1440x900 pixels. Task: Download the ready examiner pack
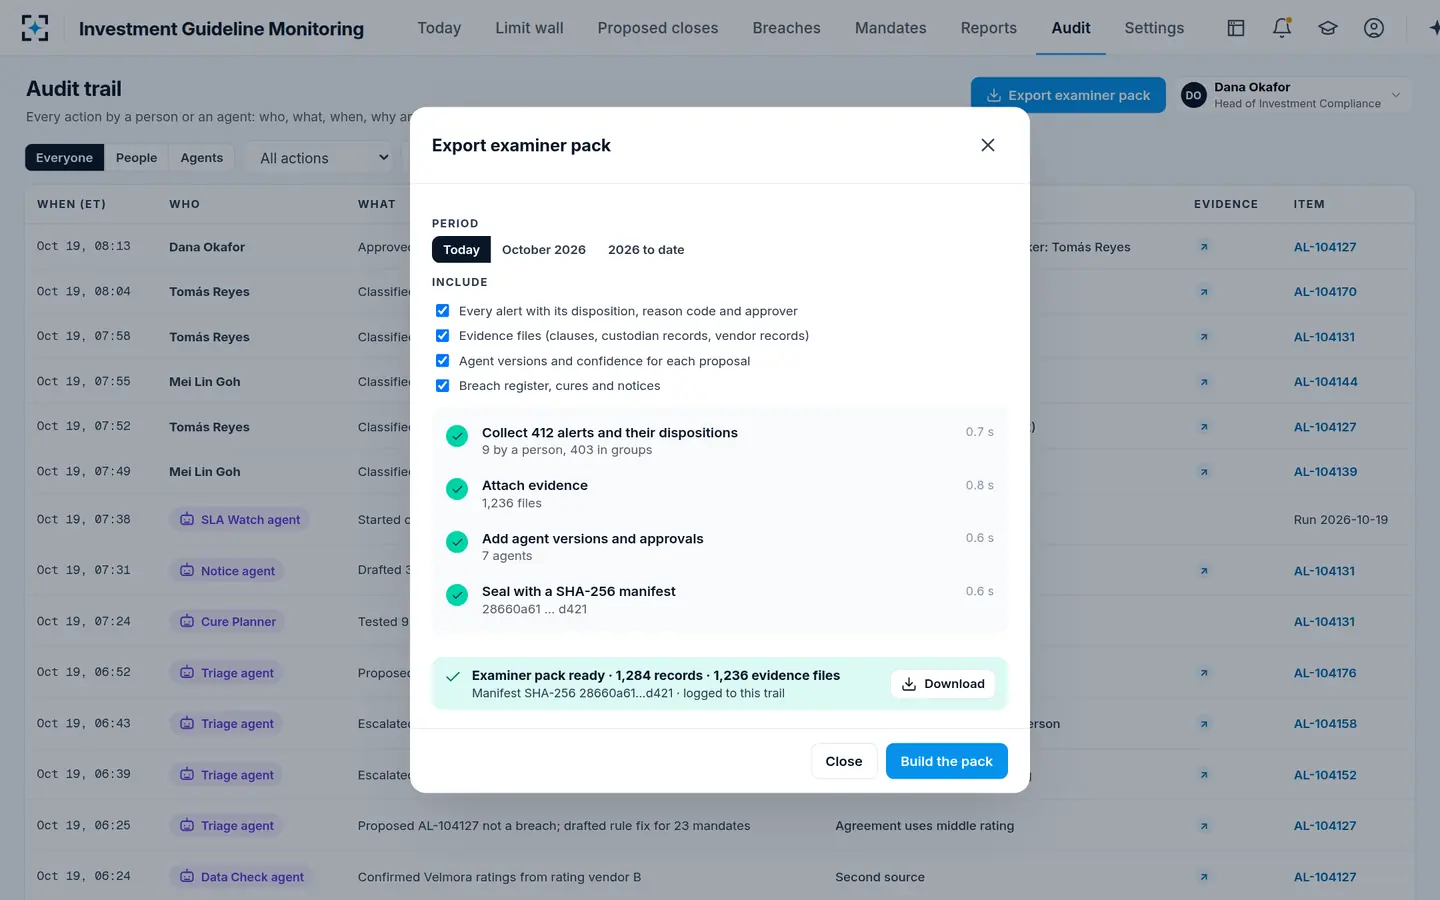click(x=943, y=684)
